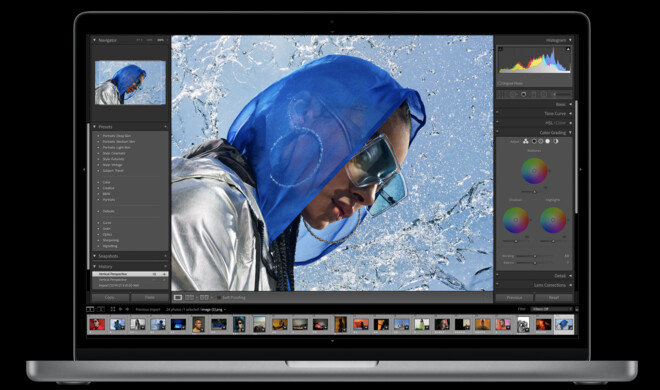Expand the Tone Curve panel
The height and width of the screenshot is (390, 660).
tap(570, 114)
